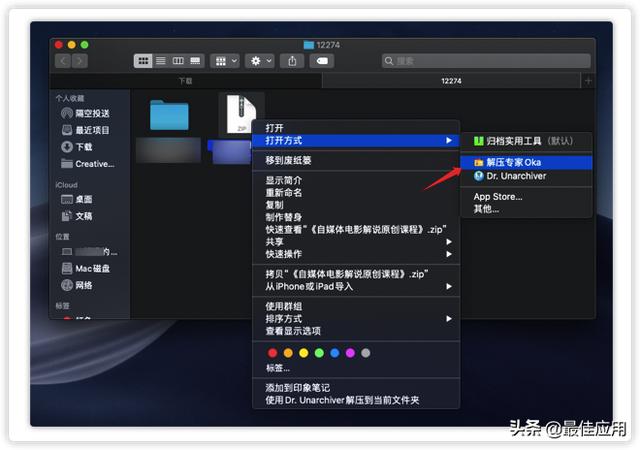Switch Finder to icon view

(x=143, y=61)
